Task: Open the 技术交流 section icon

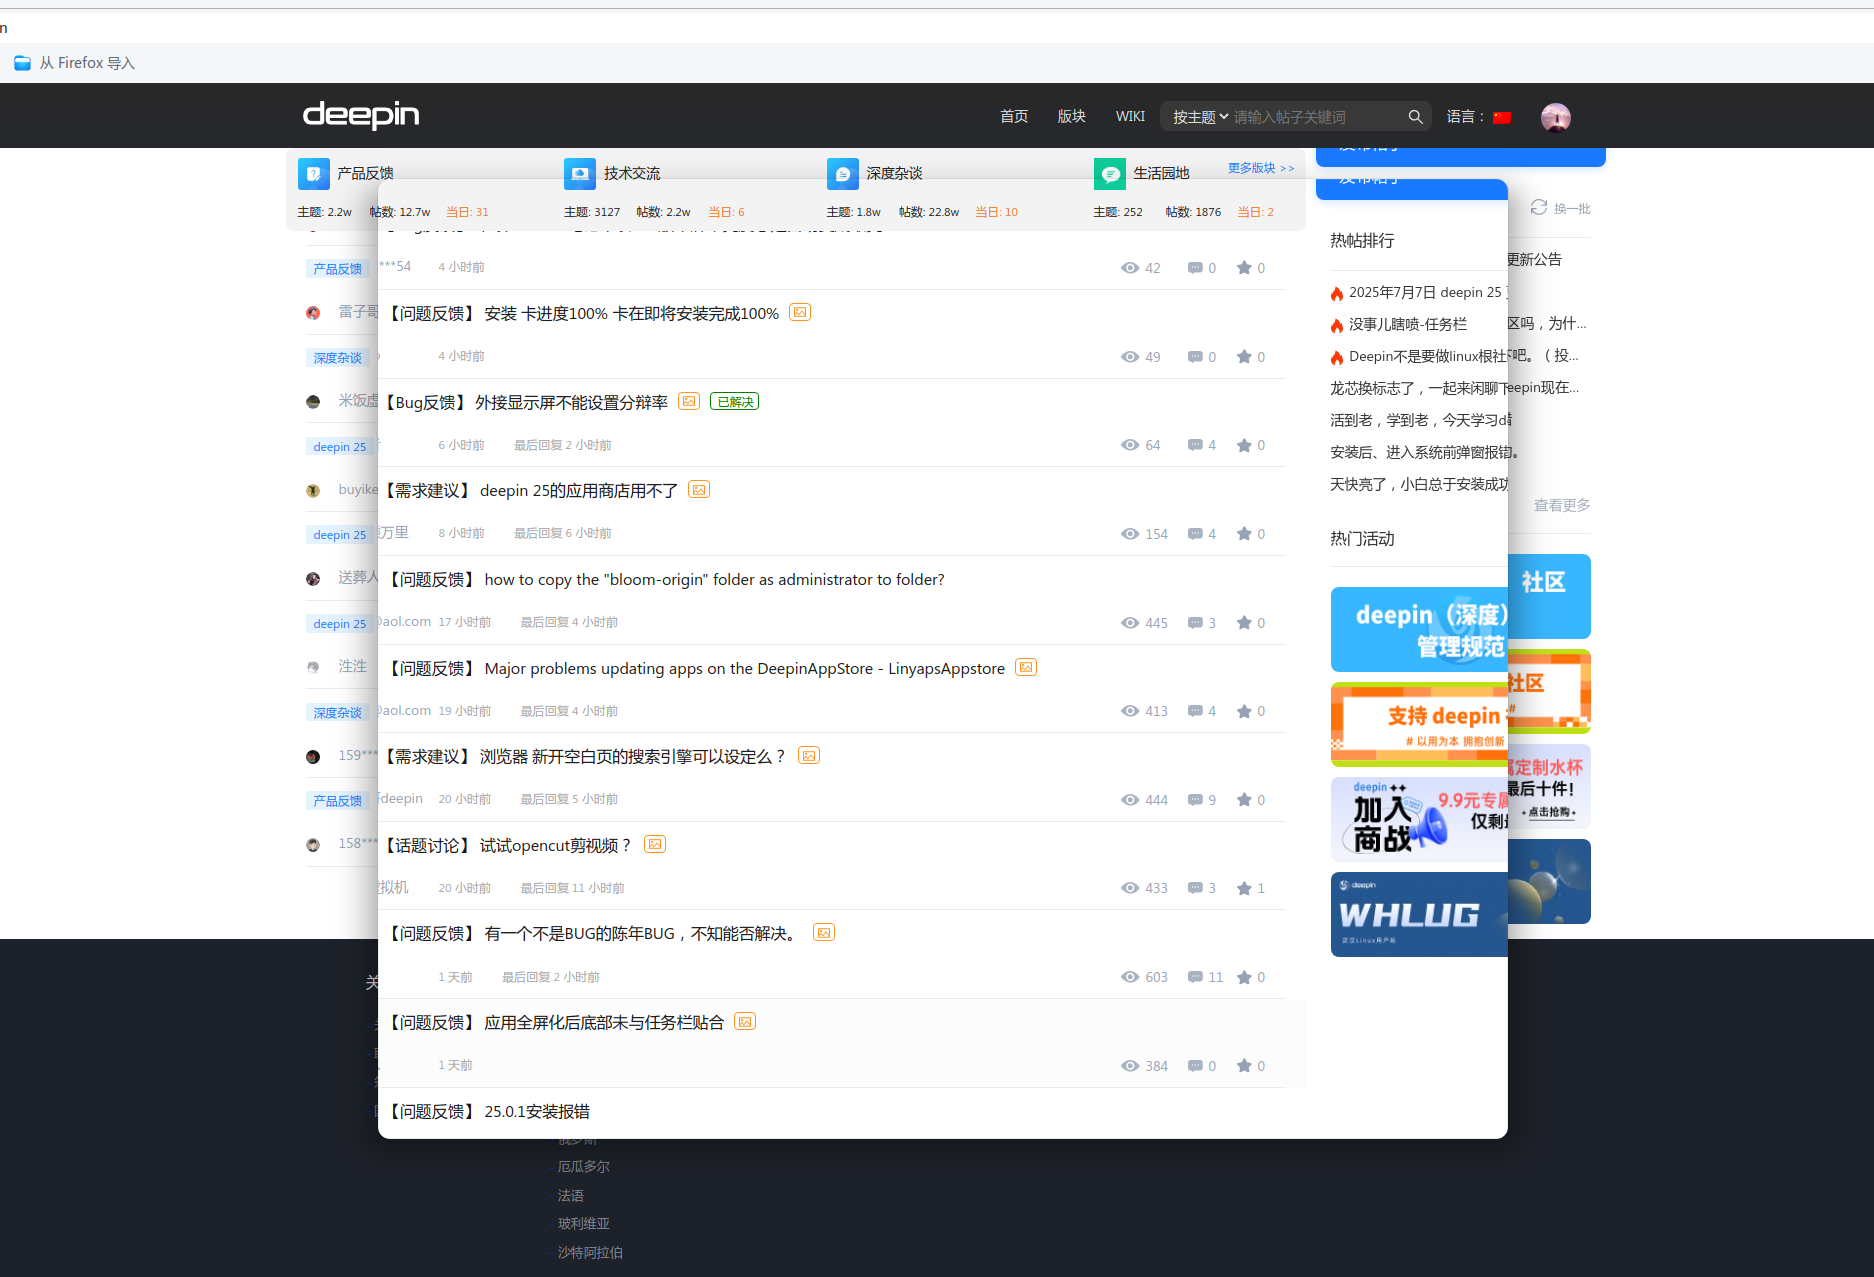Action: tap(579, 174)
